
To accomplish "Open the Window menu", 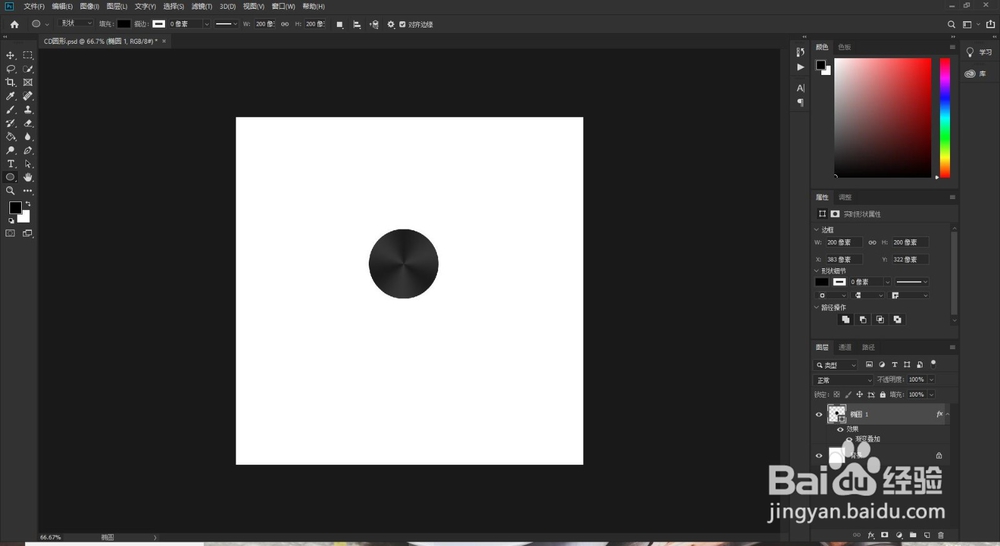I will 283,6.
